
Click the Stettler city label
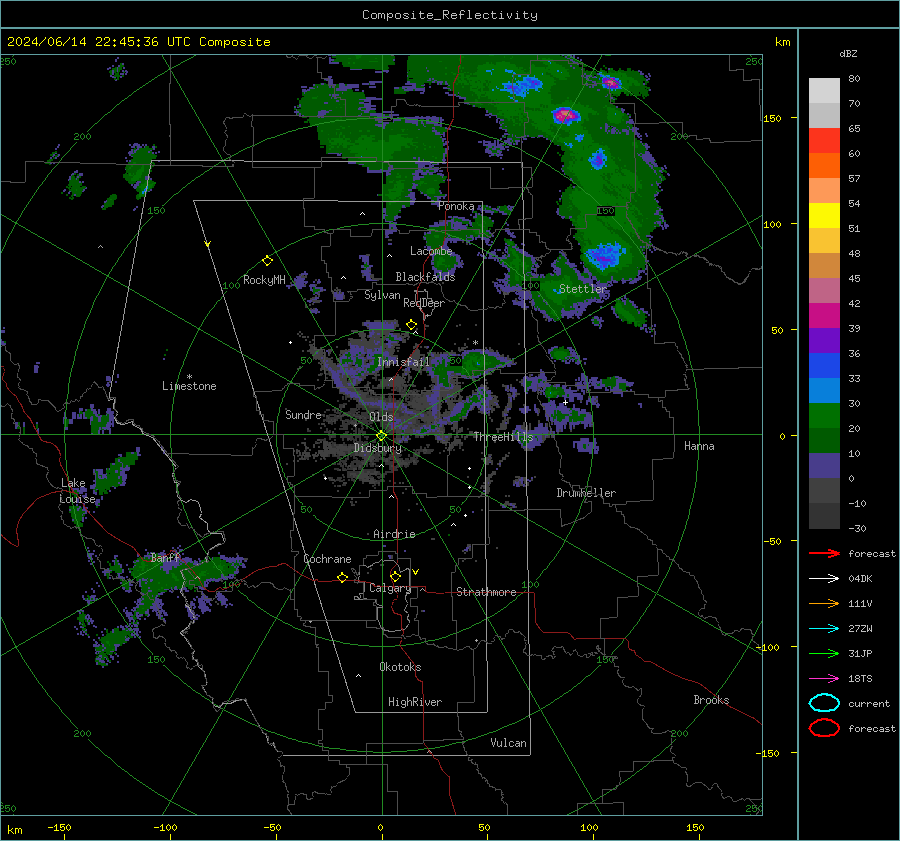point(583,289)
